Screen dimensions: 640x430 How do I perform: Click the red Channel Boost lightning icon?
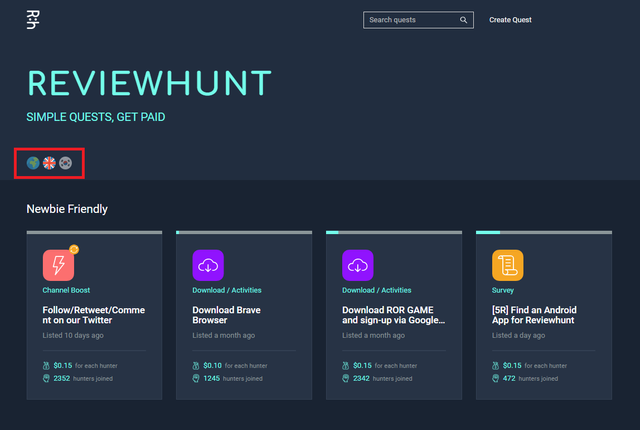click(58, 265)
